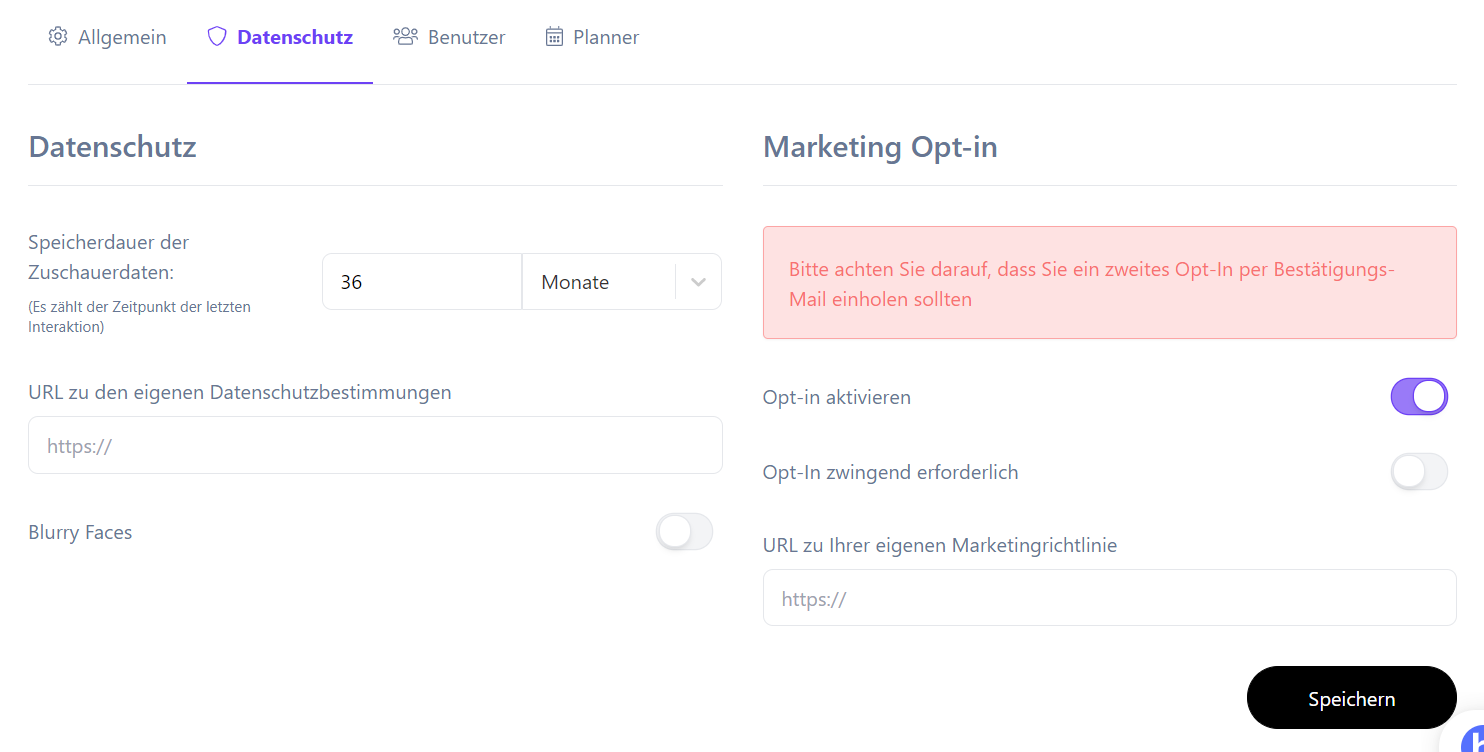This screenshot has height=752, width=1484.
Task: Open the Allgemein tab
Action: 107,37
